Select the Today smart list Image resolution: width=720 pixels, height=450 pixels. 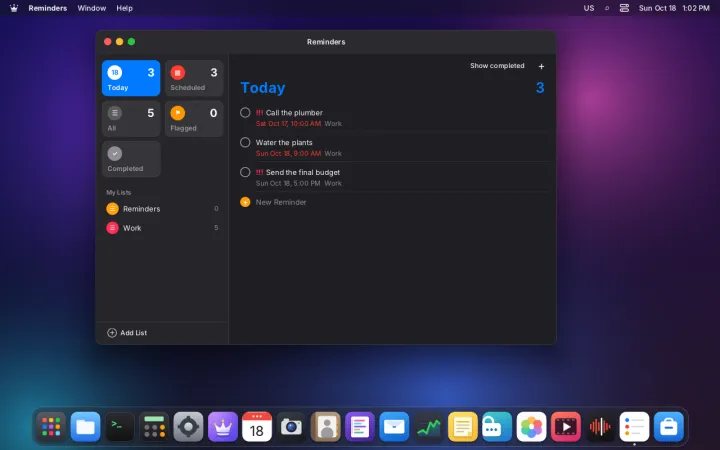[x=131, y=78]
